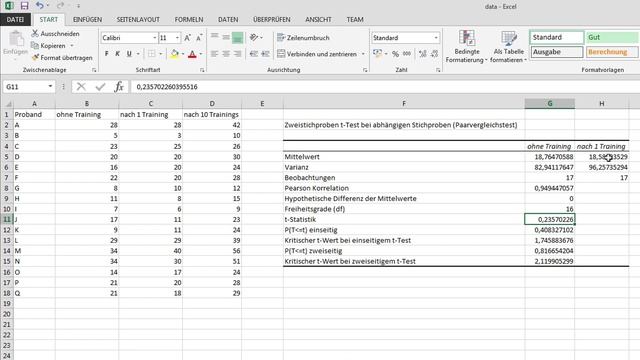Screen dimensions: 640x360
Task: Click the Undo arrow icon
Action: click(40, 6)
